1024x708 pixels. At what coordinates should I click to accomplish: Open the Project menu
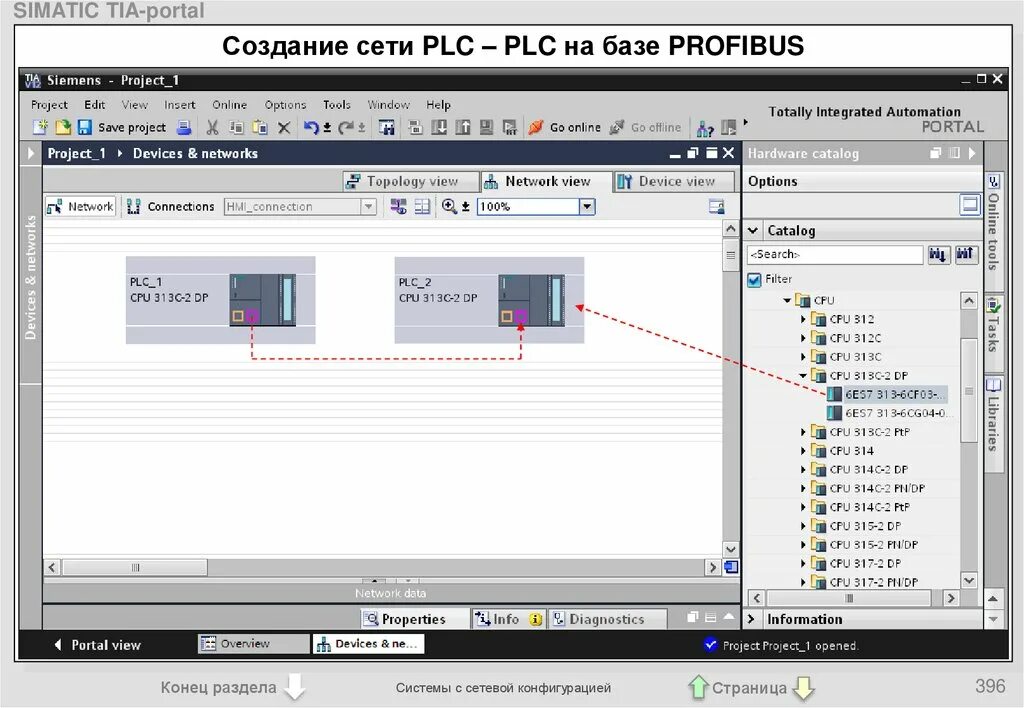49,105
